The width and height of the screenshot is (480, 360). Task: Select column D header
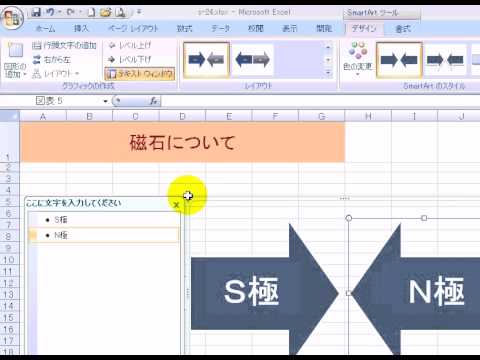tap(182, 116)
